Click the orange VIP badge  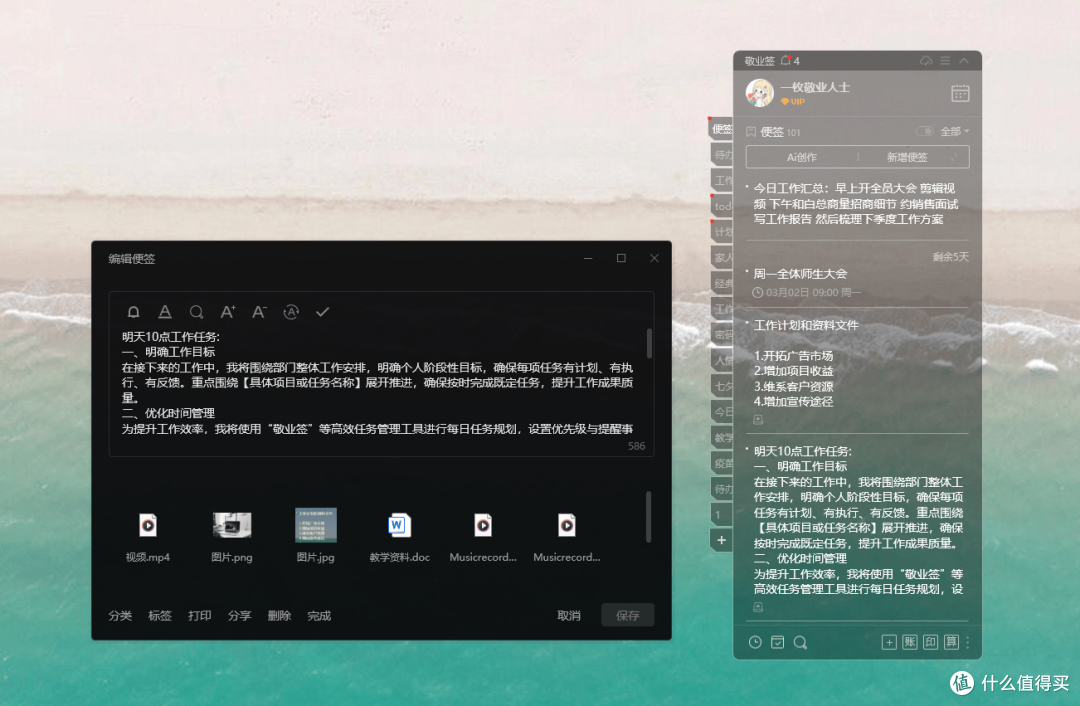tap(793, 101)
